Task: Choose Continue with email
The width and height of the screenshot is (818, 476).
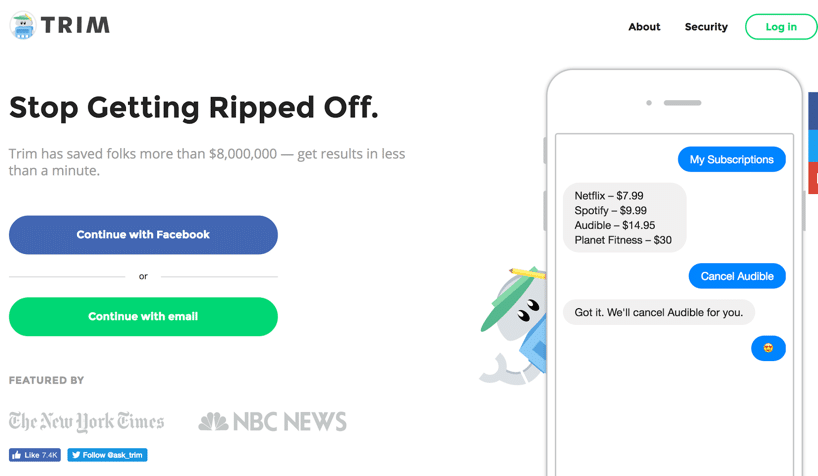Action: (x=143, y=316)
